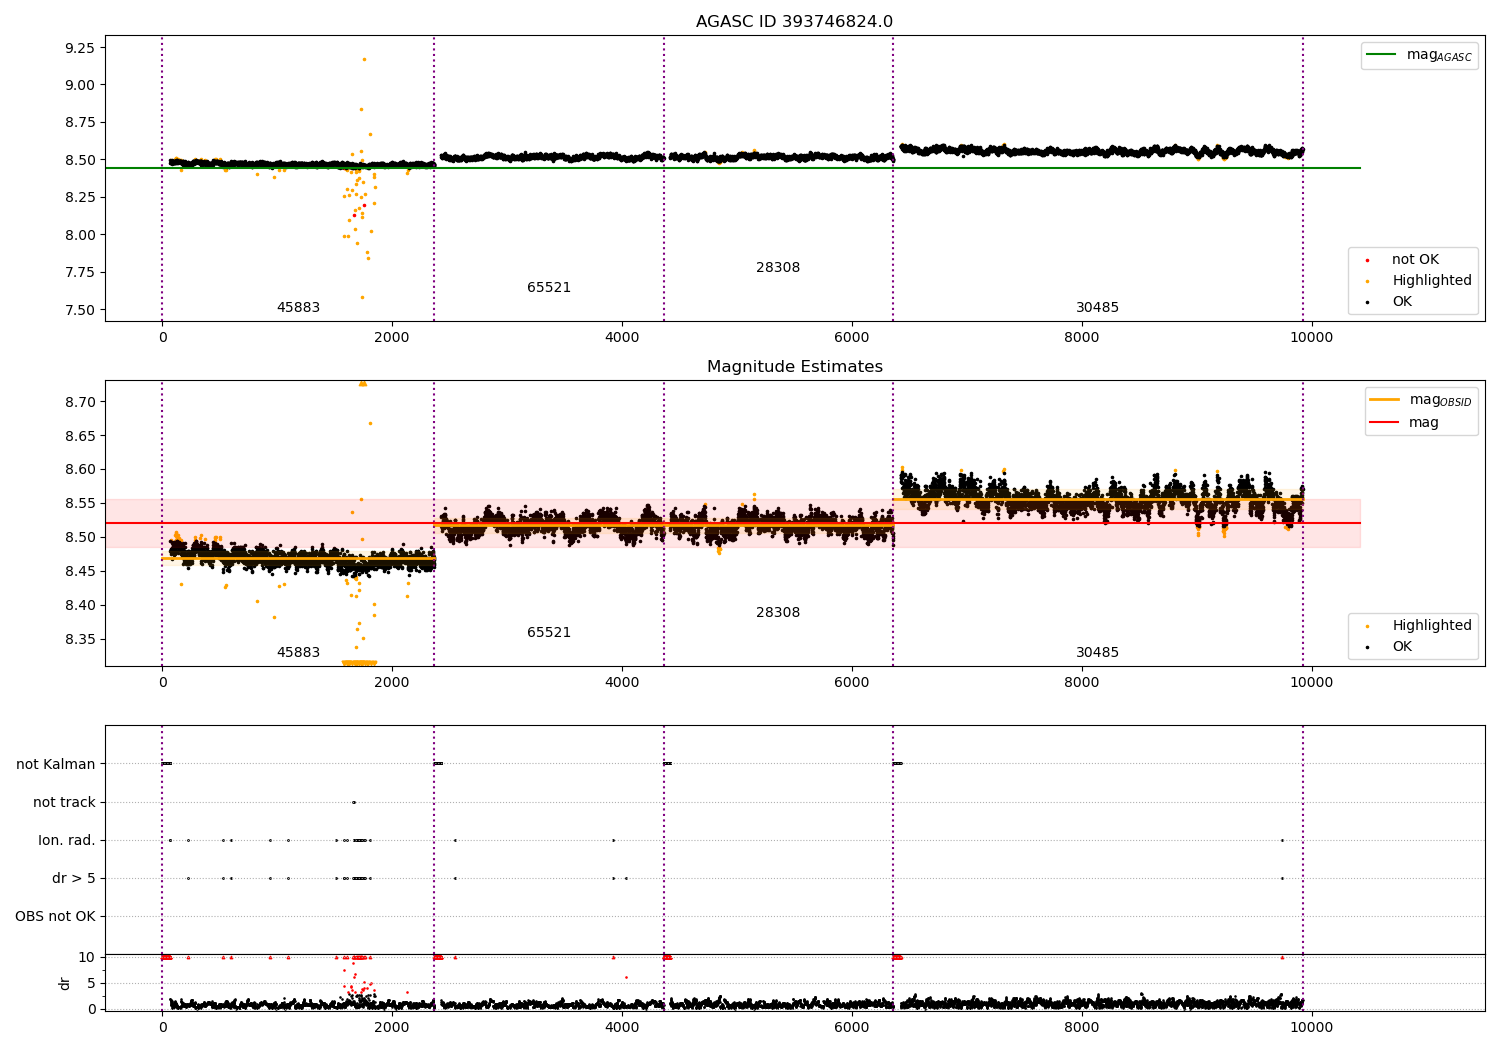Image resolution: width=1500 pixels, height=1050 pixels.
Task: Click obsid label 65521 in the Magnitude Estimates plot
Action: click(x=549, y=633)
